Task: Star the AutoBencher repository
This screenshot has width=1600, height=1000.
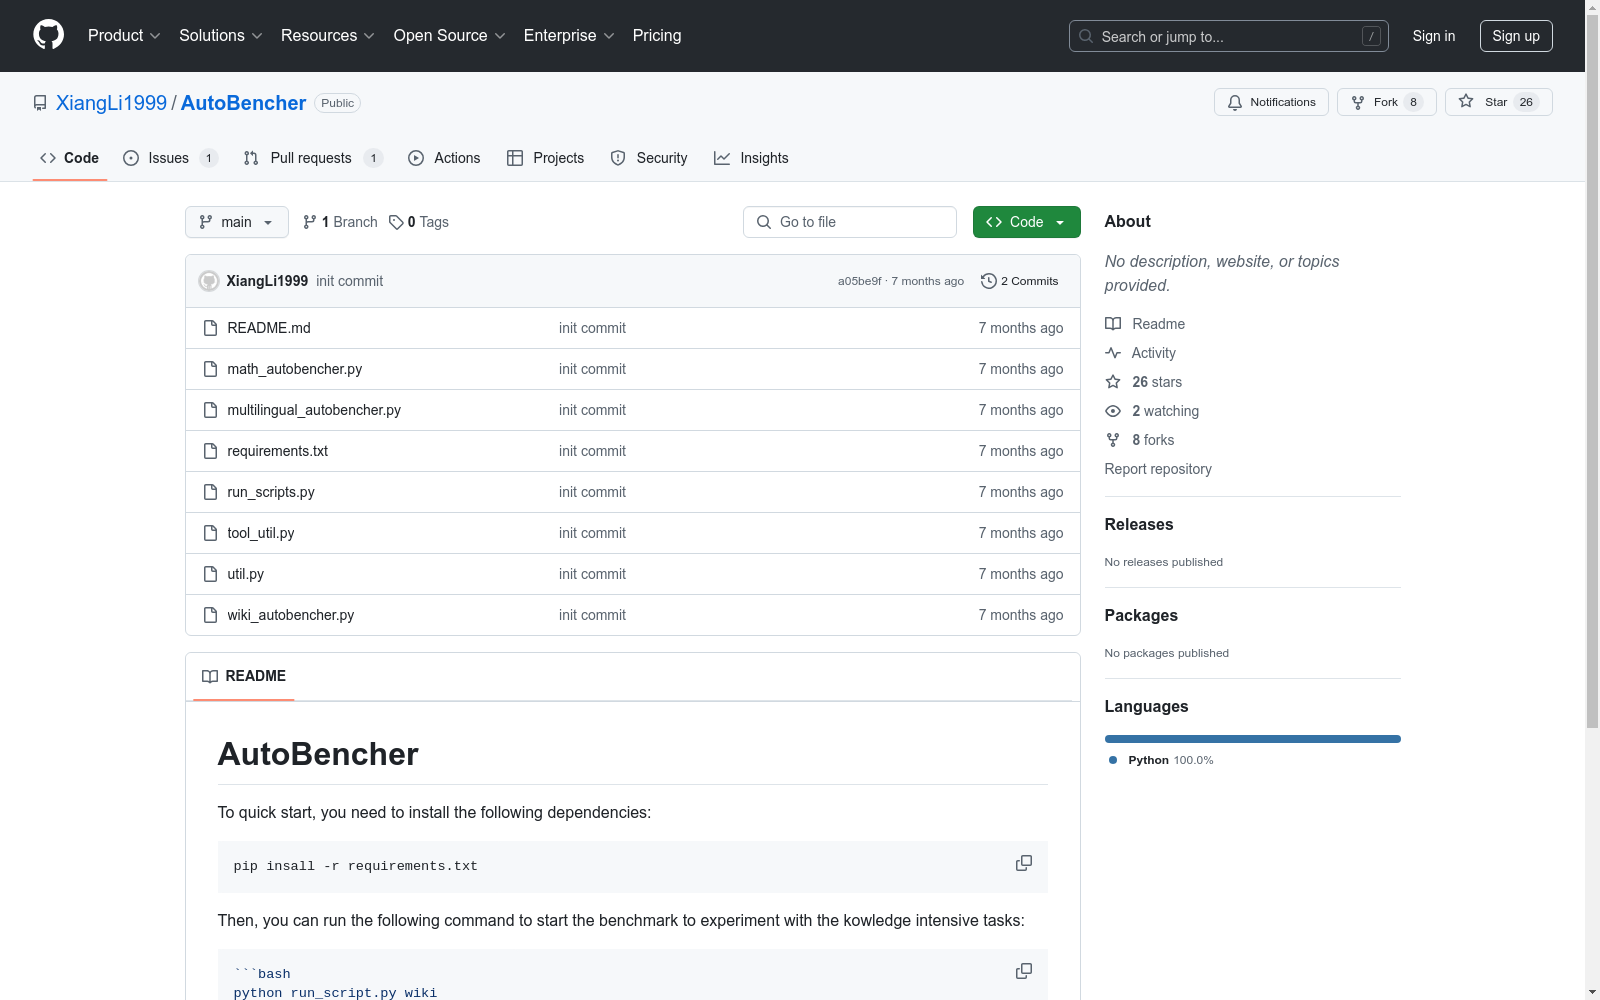Action: pos(1498,102)
